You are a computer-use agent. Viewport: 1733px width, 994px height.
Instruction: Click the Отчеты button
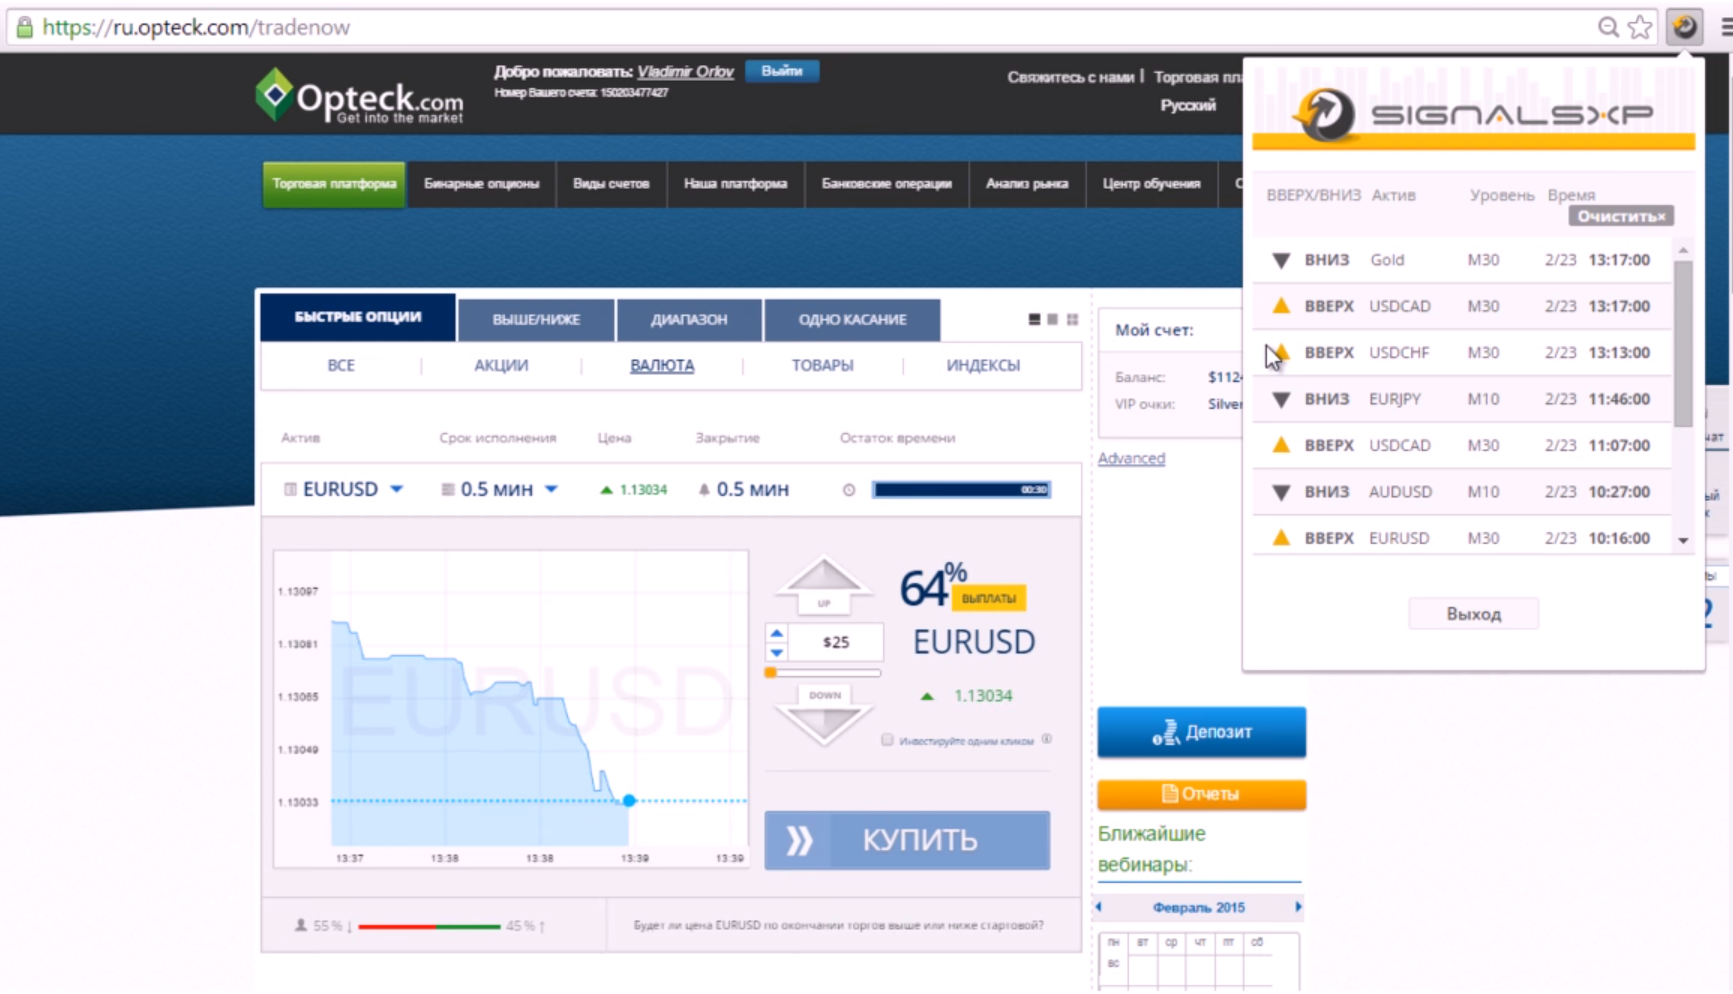(x=1201, y=794)
